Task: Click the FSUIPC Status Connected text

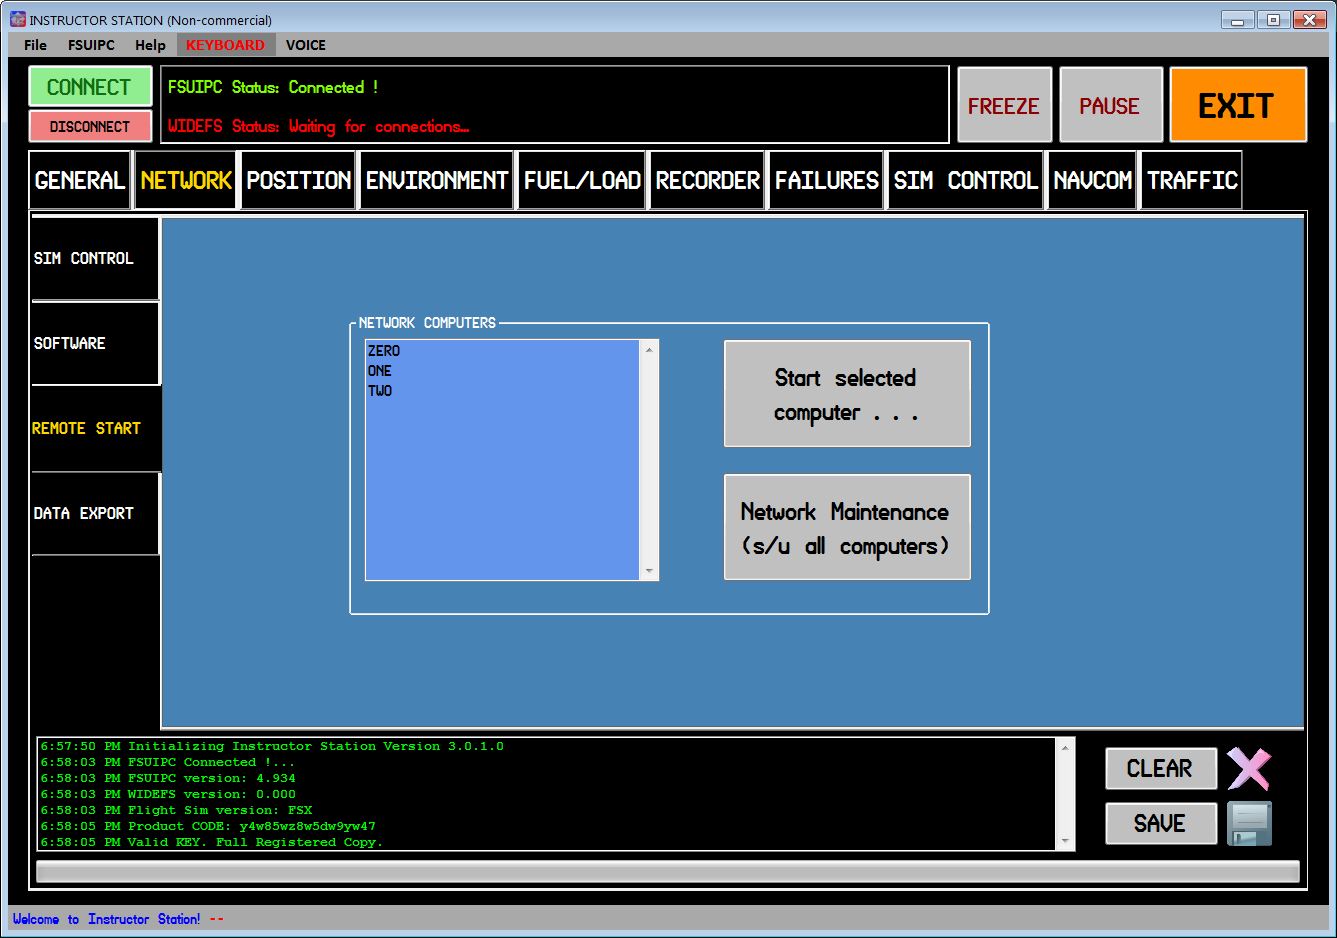Action: point(273,87)
